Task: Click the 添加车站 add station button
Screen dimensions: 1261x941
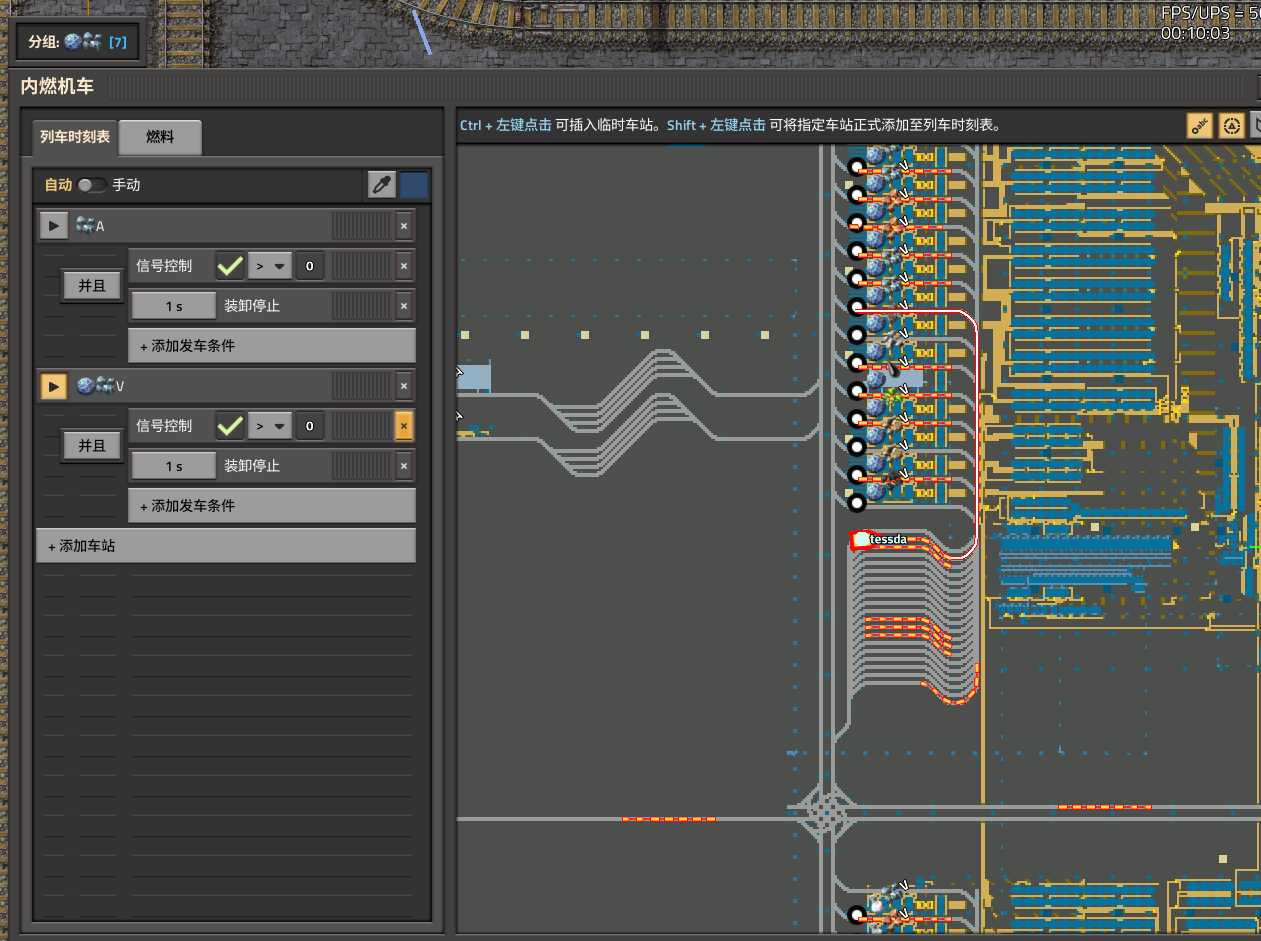Action: [226, 546]
